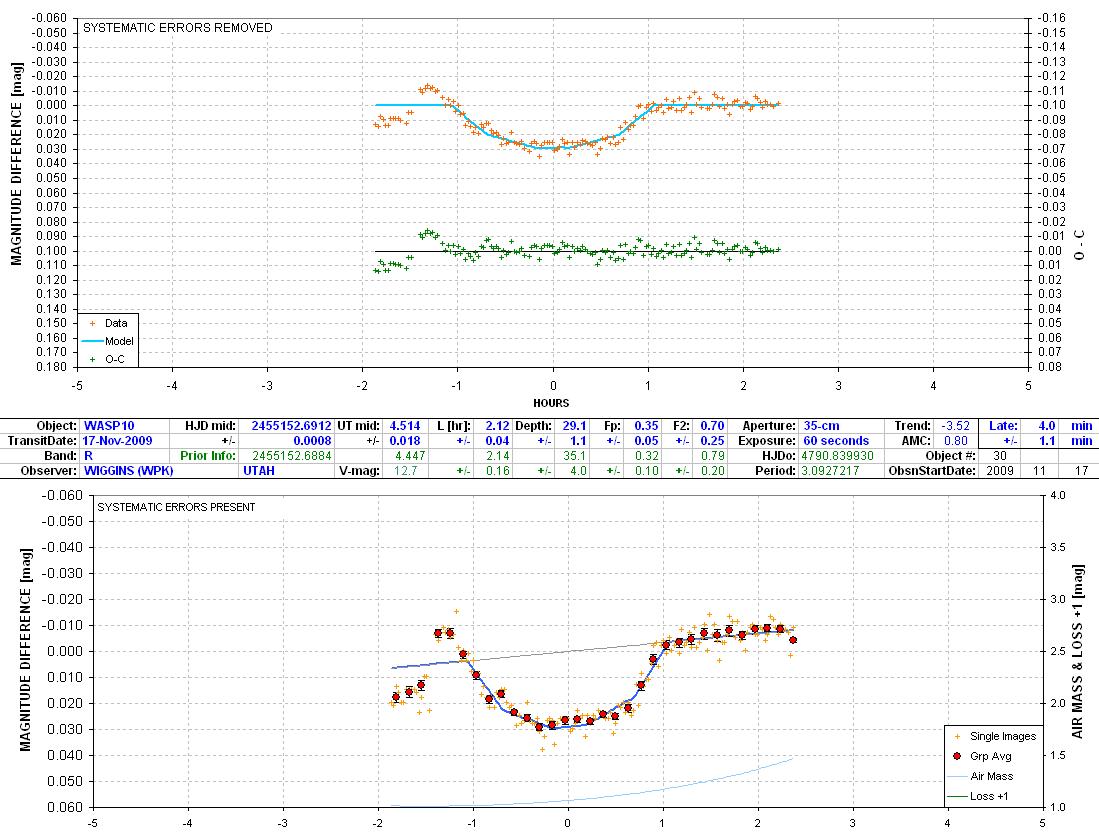1099x834 pixels.
Task: Click the AIR MASS & LOSS +1 axis label
Action: (1078, 652)
